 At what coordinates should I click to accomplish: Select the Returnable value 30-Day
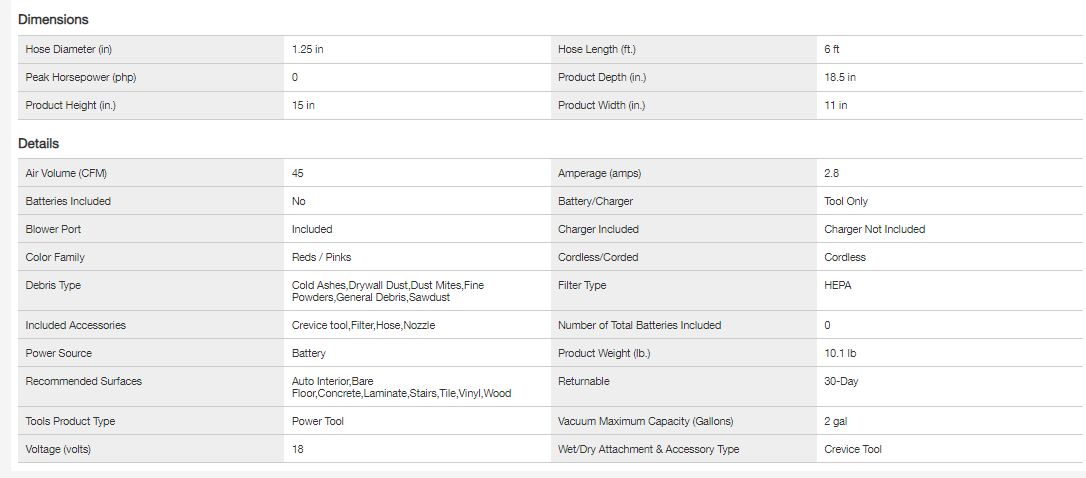pyautogui.click(x=842, y=381)
